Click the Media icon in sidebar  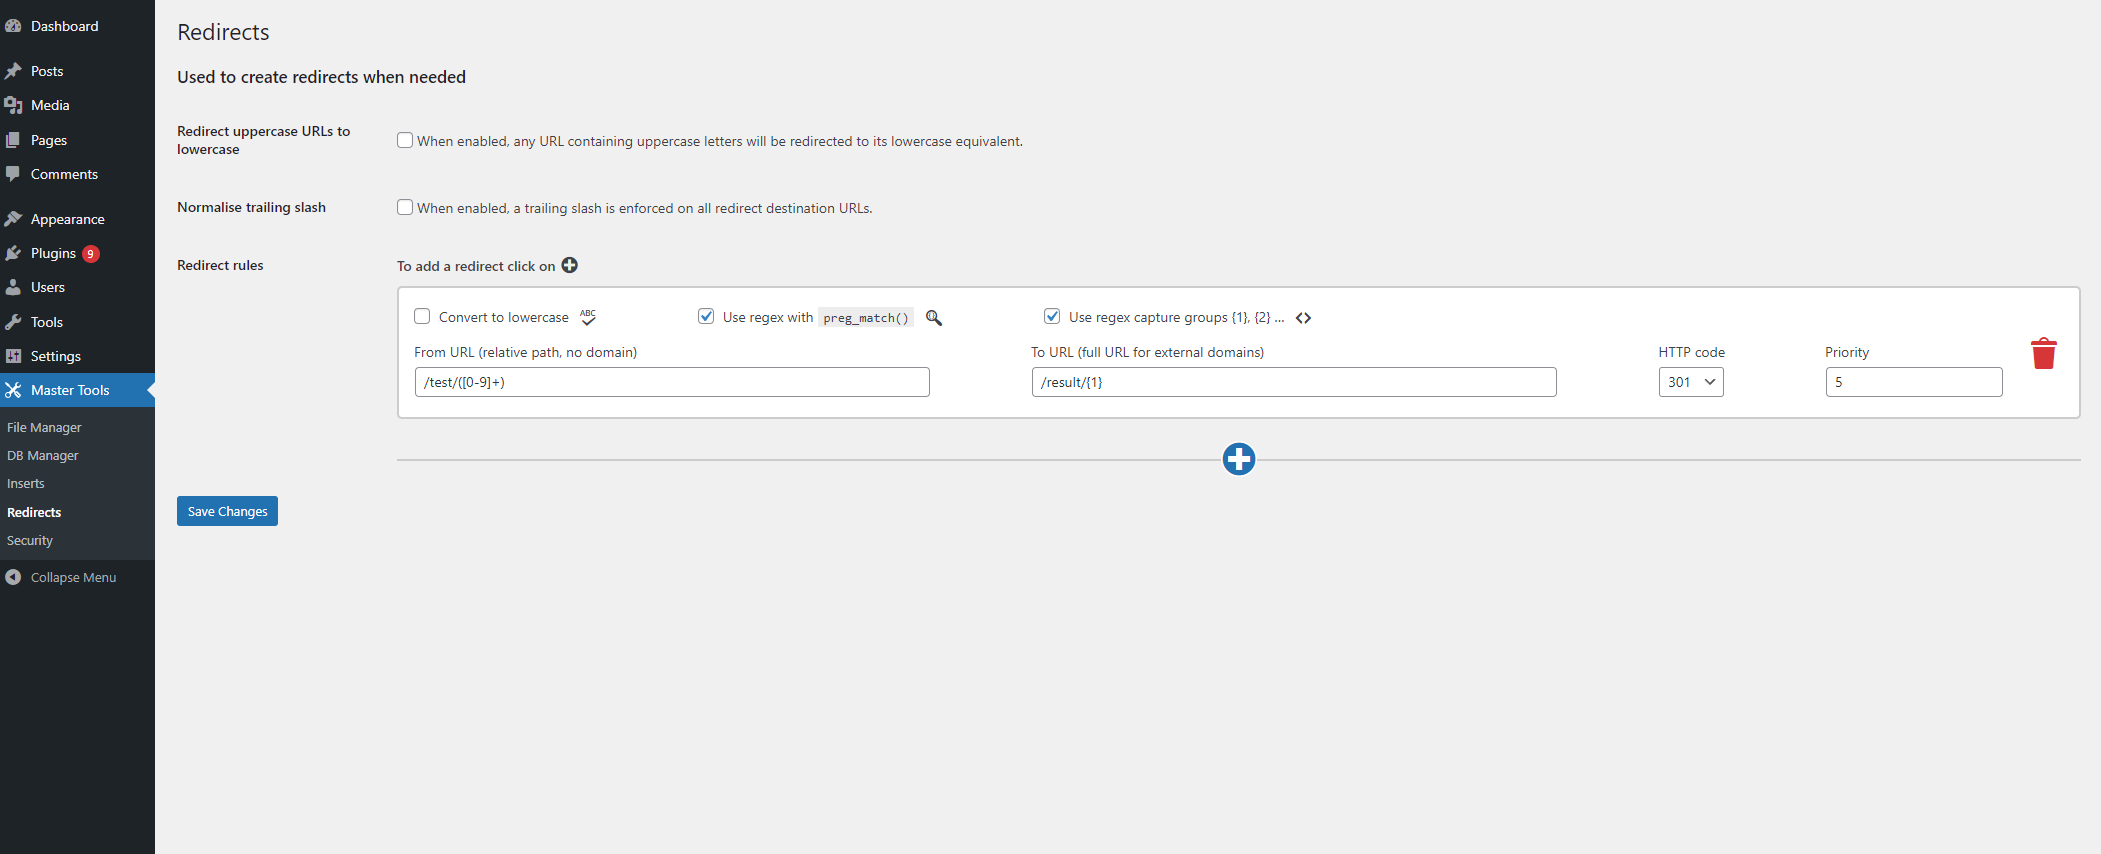(13, 105)
